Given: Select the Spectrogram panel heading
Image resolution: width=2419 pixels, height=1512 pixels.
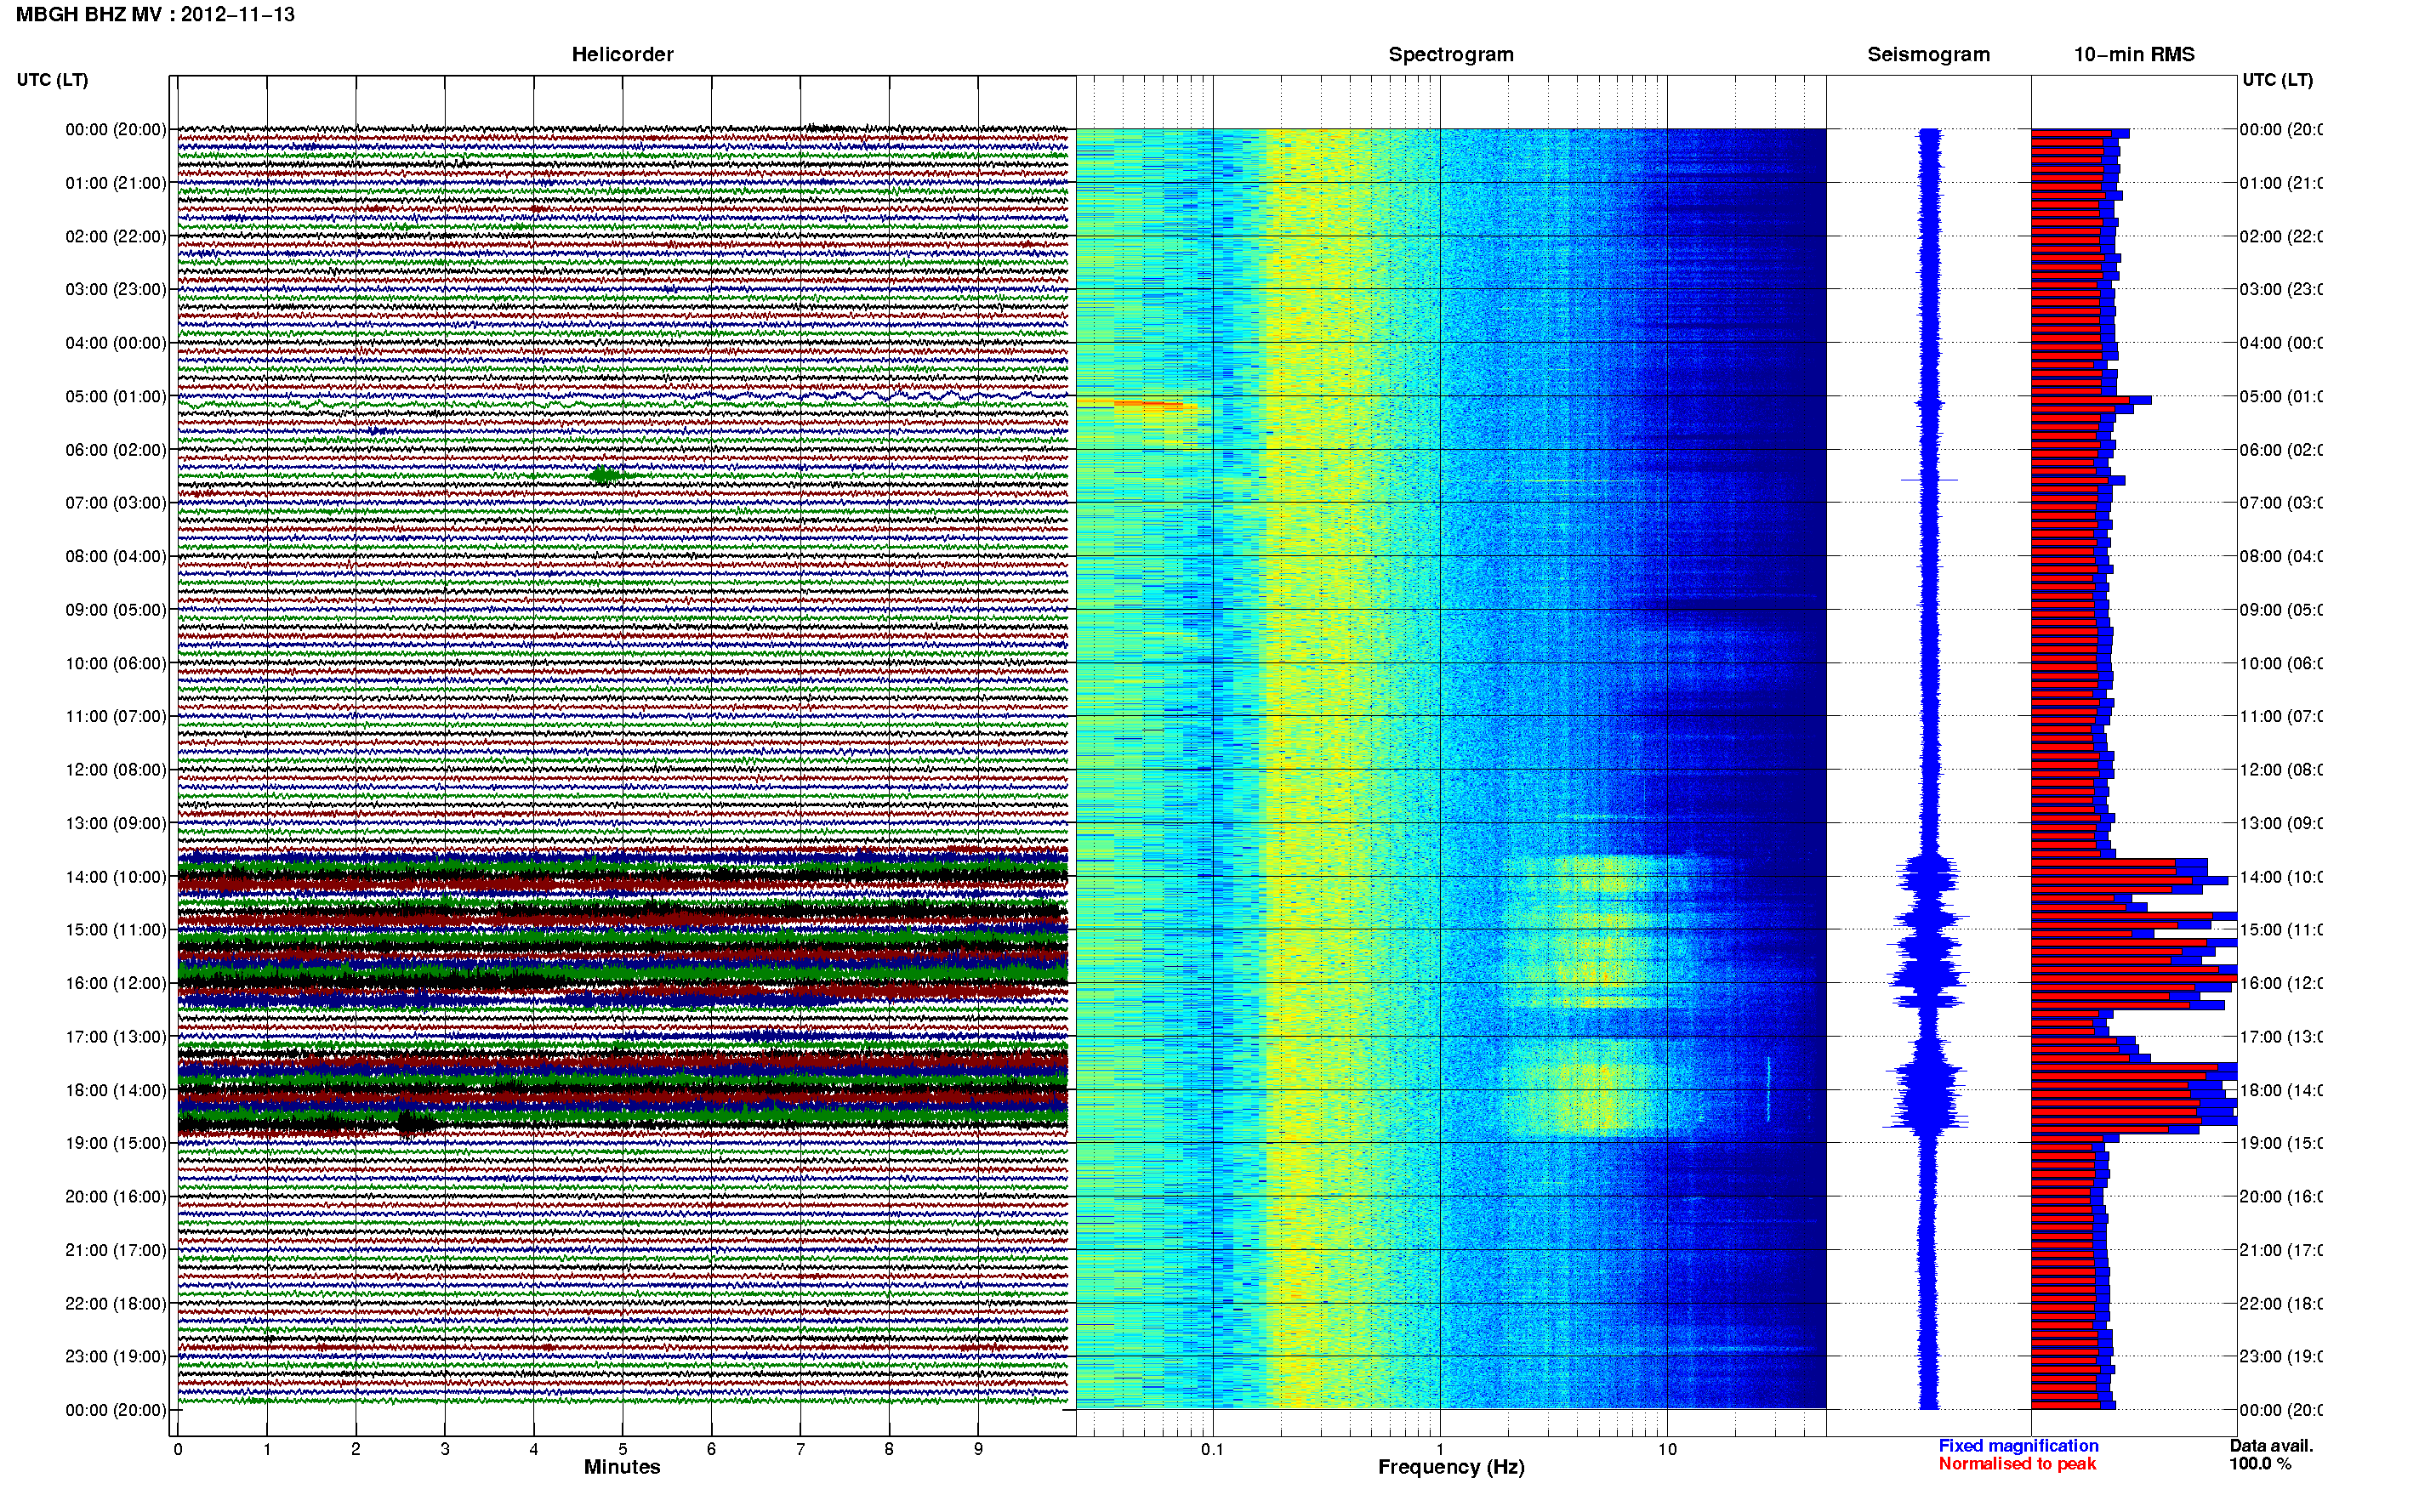Looking at the screenshot, I should (1450, 54).
